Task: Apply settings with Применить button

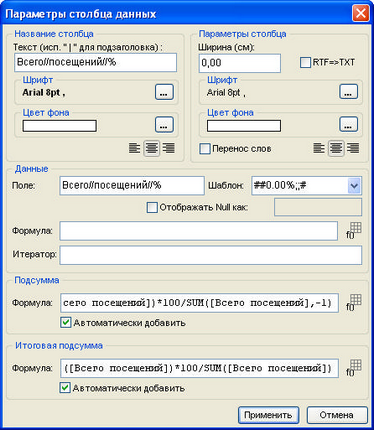Action: [x=268, y=415]
